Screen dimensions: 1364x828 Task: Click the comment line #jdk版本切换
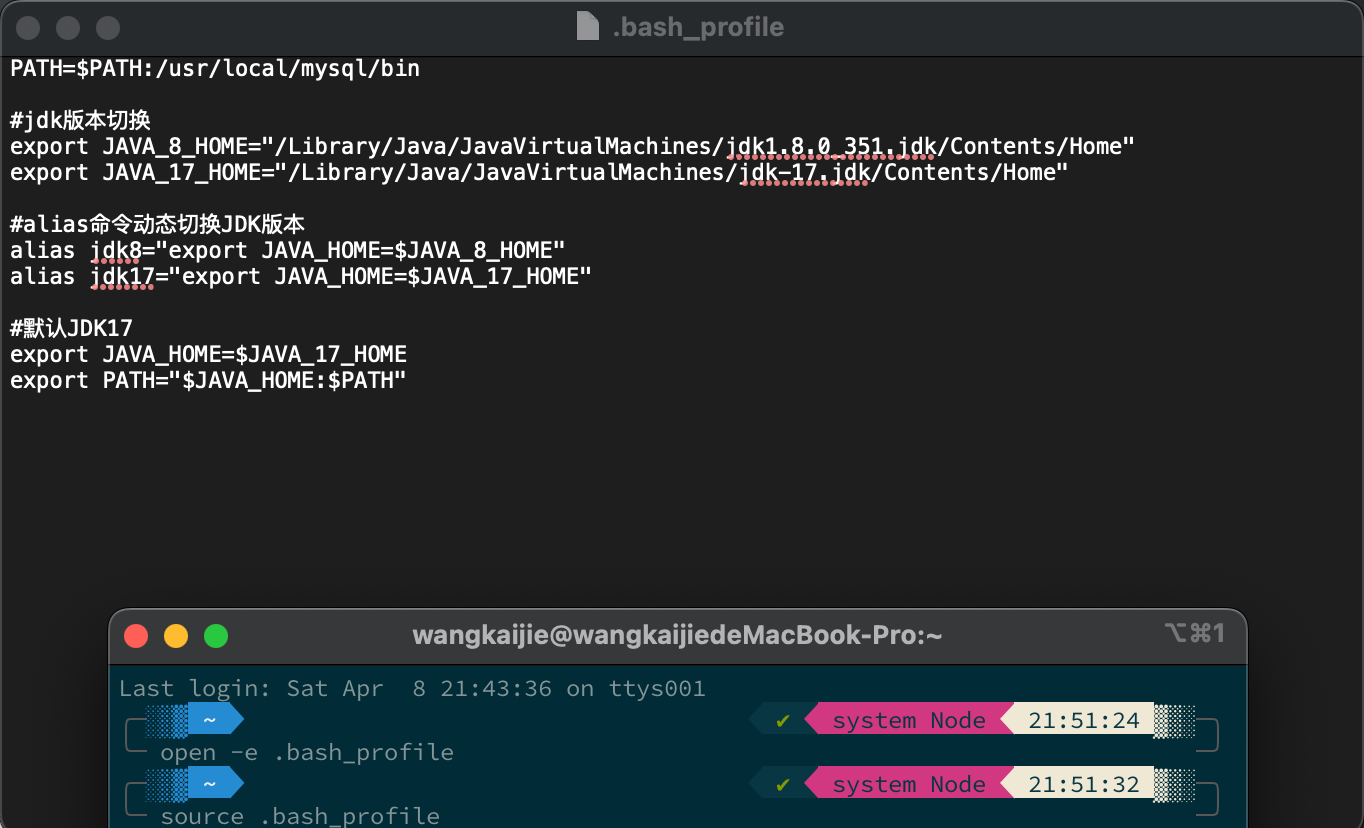[80, 121]
